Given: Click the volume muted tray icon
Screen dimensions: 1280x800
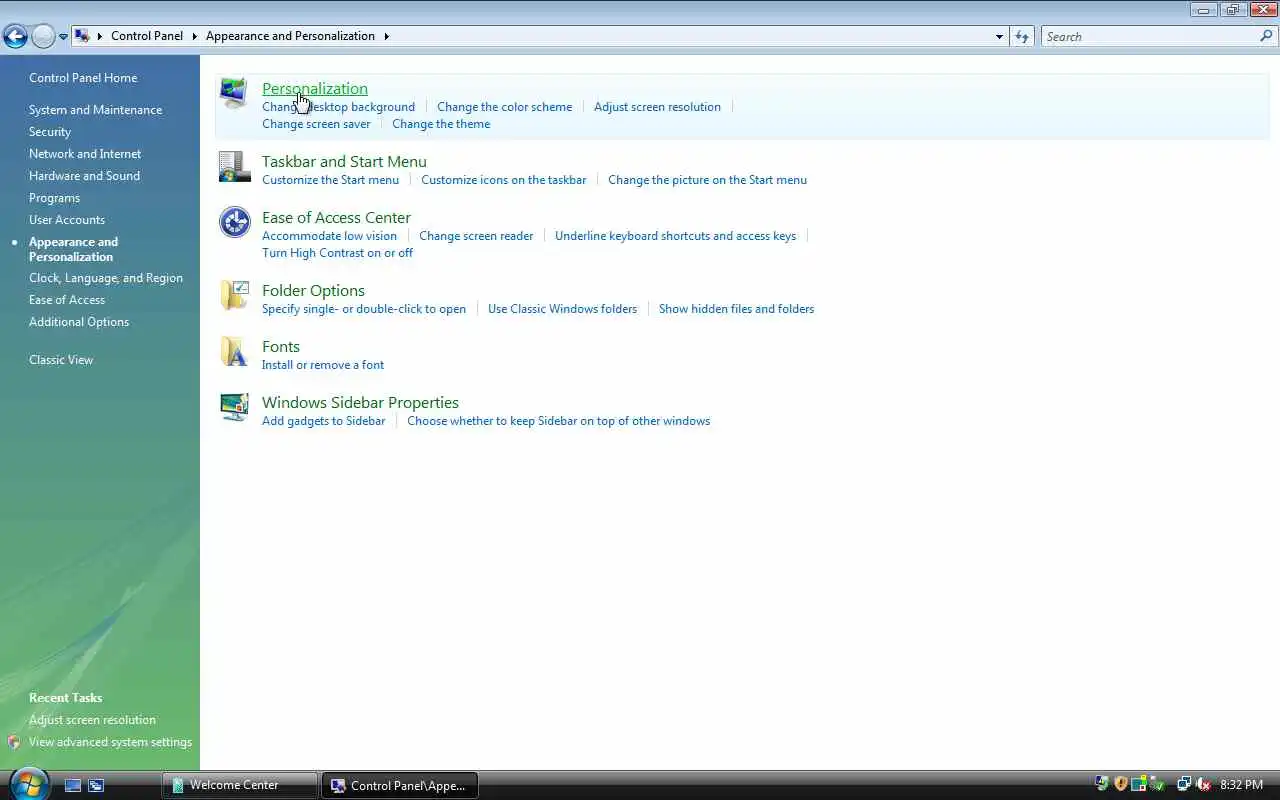Looking at the screenshot, I should (1203, 784).
